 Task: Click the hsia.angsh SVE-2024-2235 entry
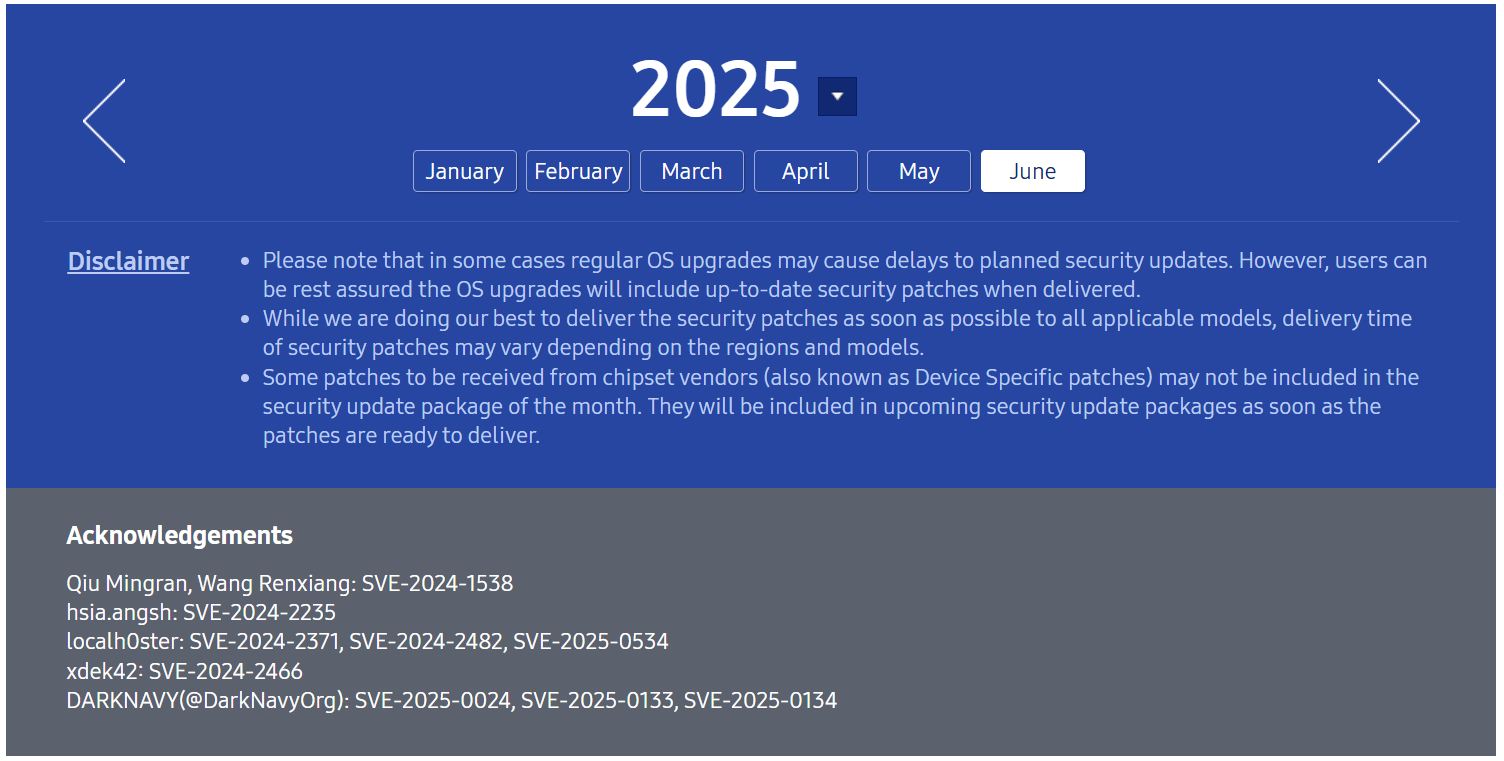tap(201, 612)
